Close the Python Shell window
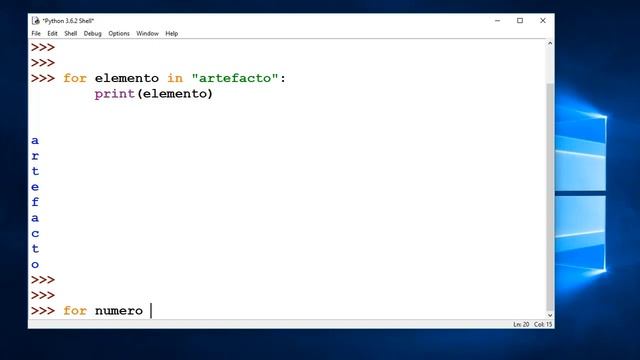This screenshot has width=640, height=360. click(542, 20)
